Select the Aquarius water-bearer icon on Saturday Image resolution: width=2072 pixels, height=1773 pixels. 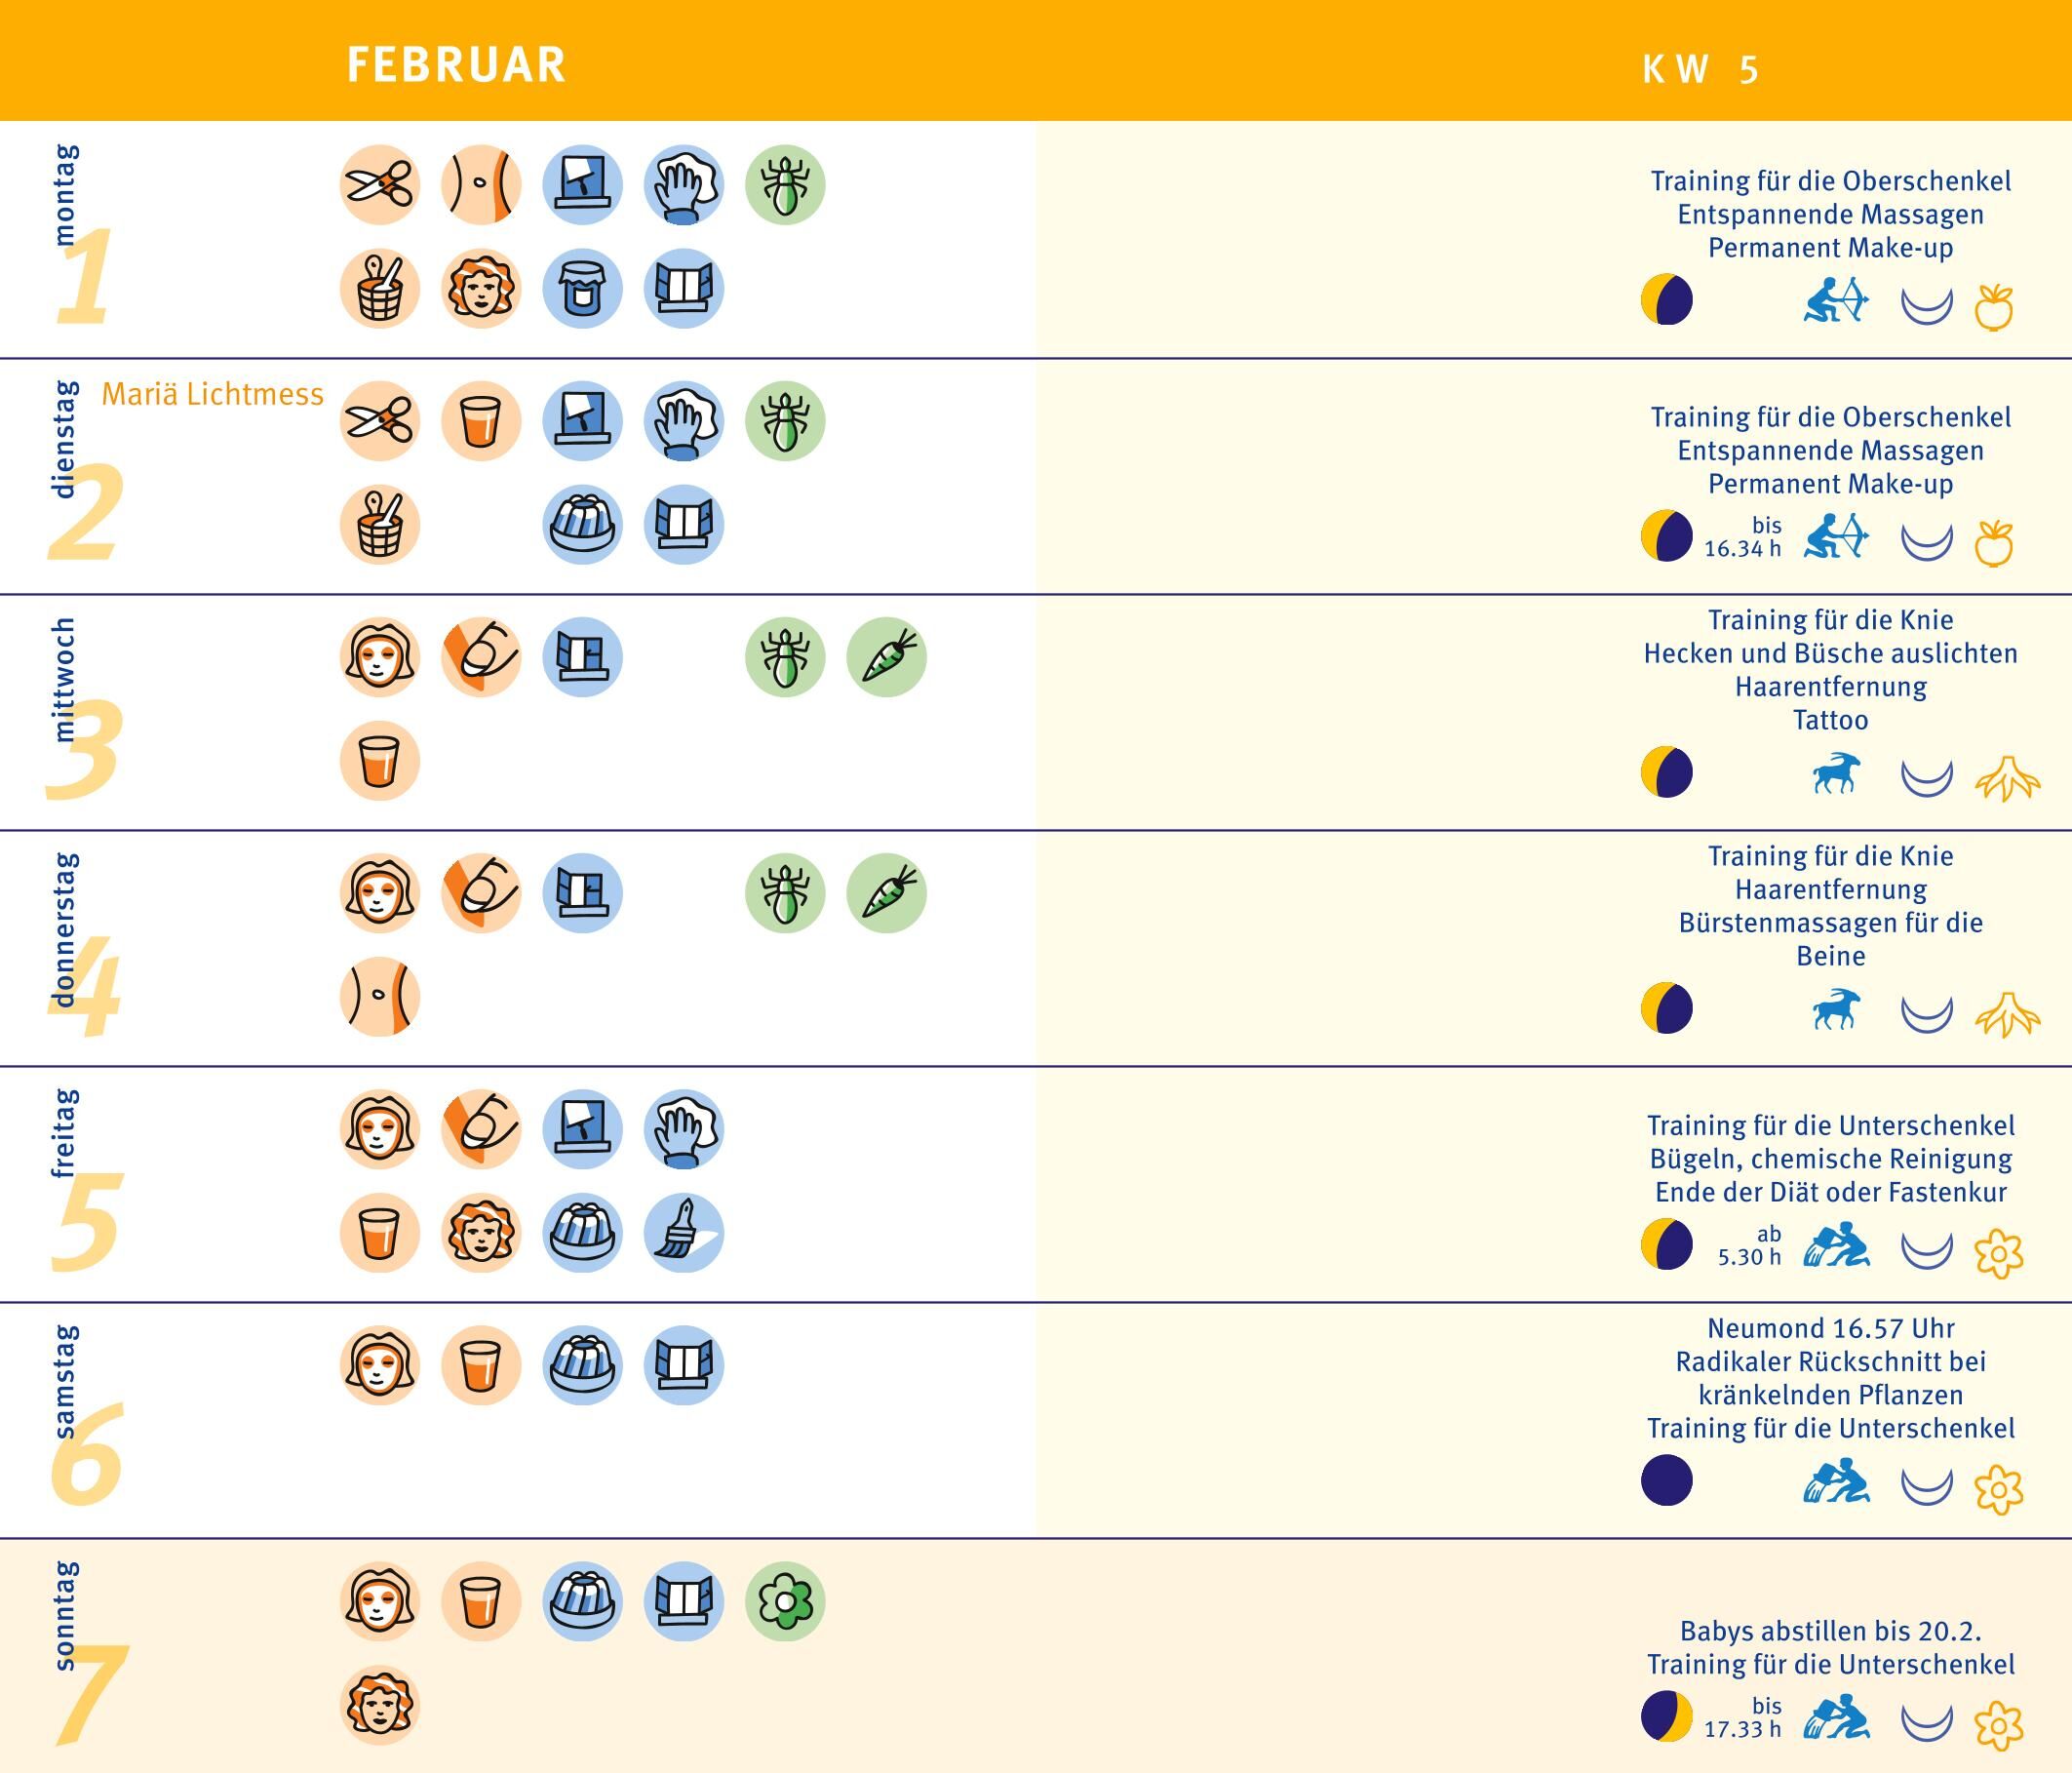tap(1836, 1482)
